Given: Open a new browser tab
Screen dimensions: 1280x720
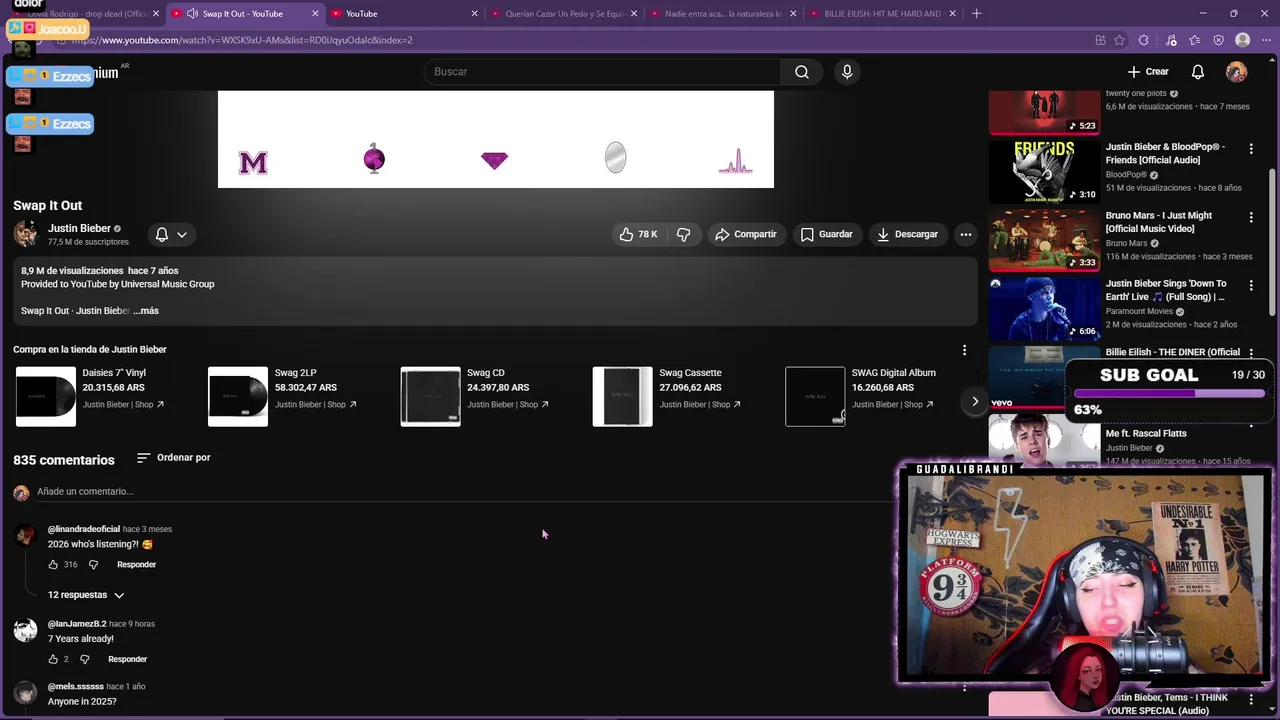Looking at the screenshot, I should pos(976,14).
